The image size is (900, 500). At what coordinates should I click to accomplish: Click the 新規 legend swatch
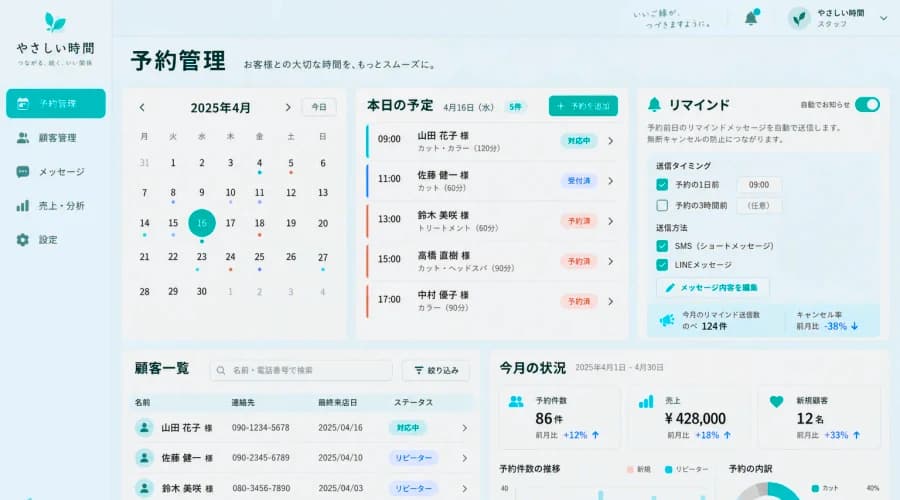[x=630, y=470]
